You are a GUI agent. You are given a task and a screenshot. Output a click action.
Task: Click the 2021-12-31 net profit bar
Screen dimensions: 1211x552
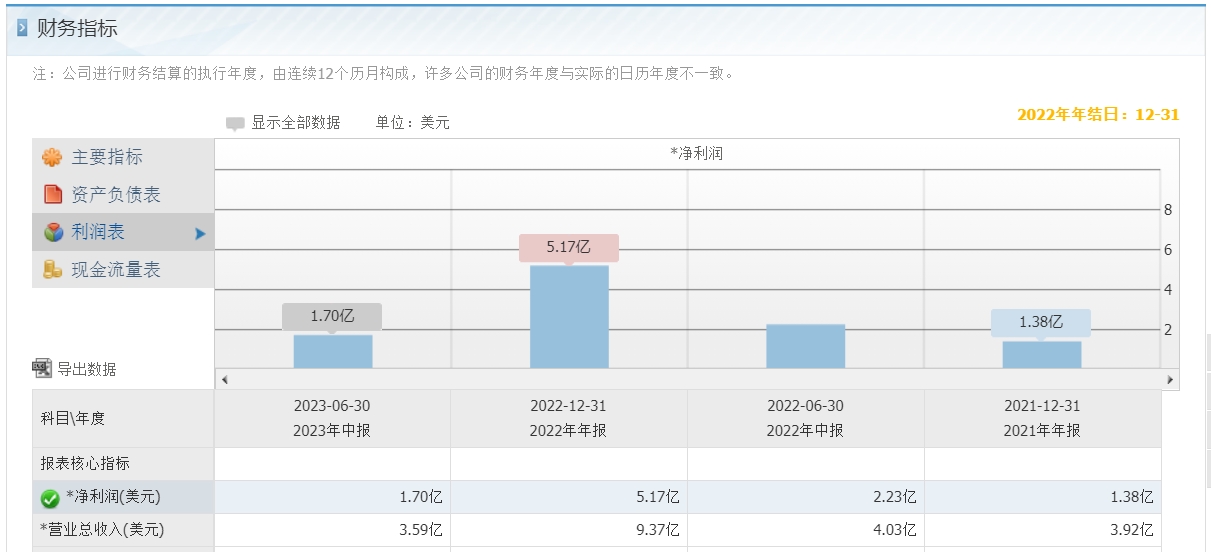point(1042,355)
